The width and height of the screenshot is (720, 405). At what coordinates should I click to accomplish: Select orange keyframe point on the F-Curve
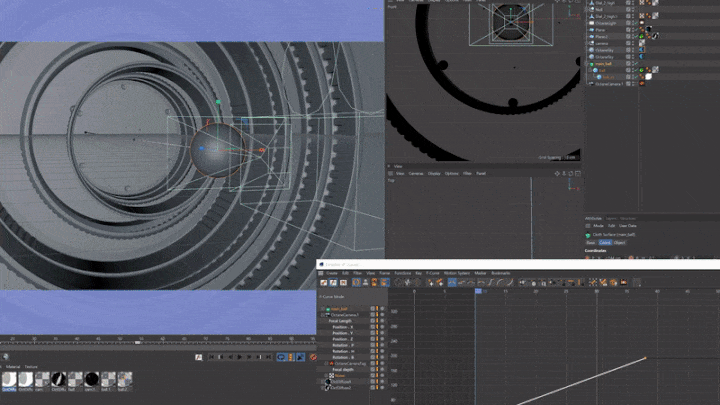[x=645, y=358]
